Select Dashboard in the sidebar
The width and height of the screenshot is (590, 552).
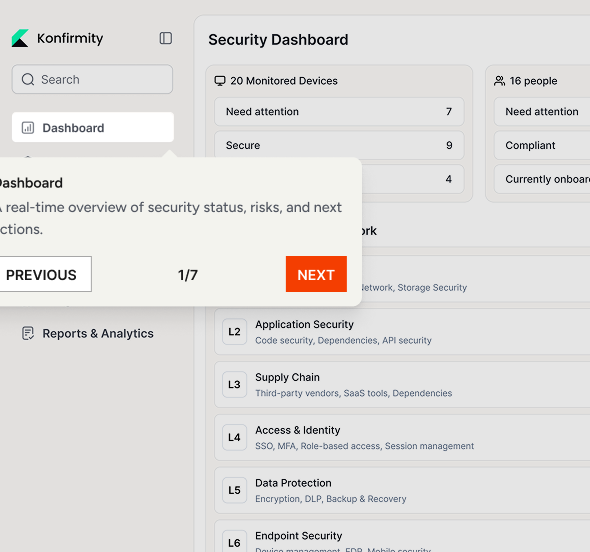pyautogui.click(x=93, y=128)
